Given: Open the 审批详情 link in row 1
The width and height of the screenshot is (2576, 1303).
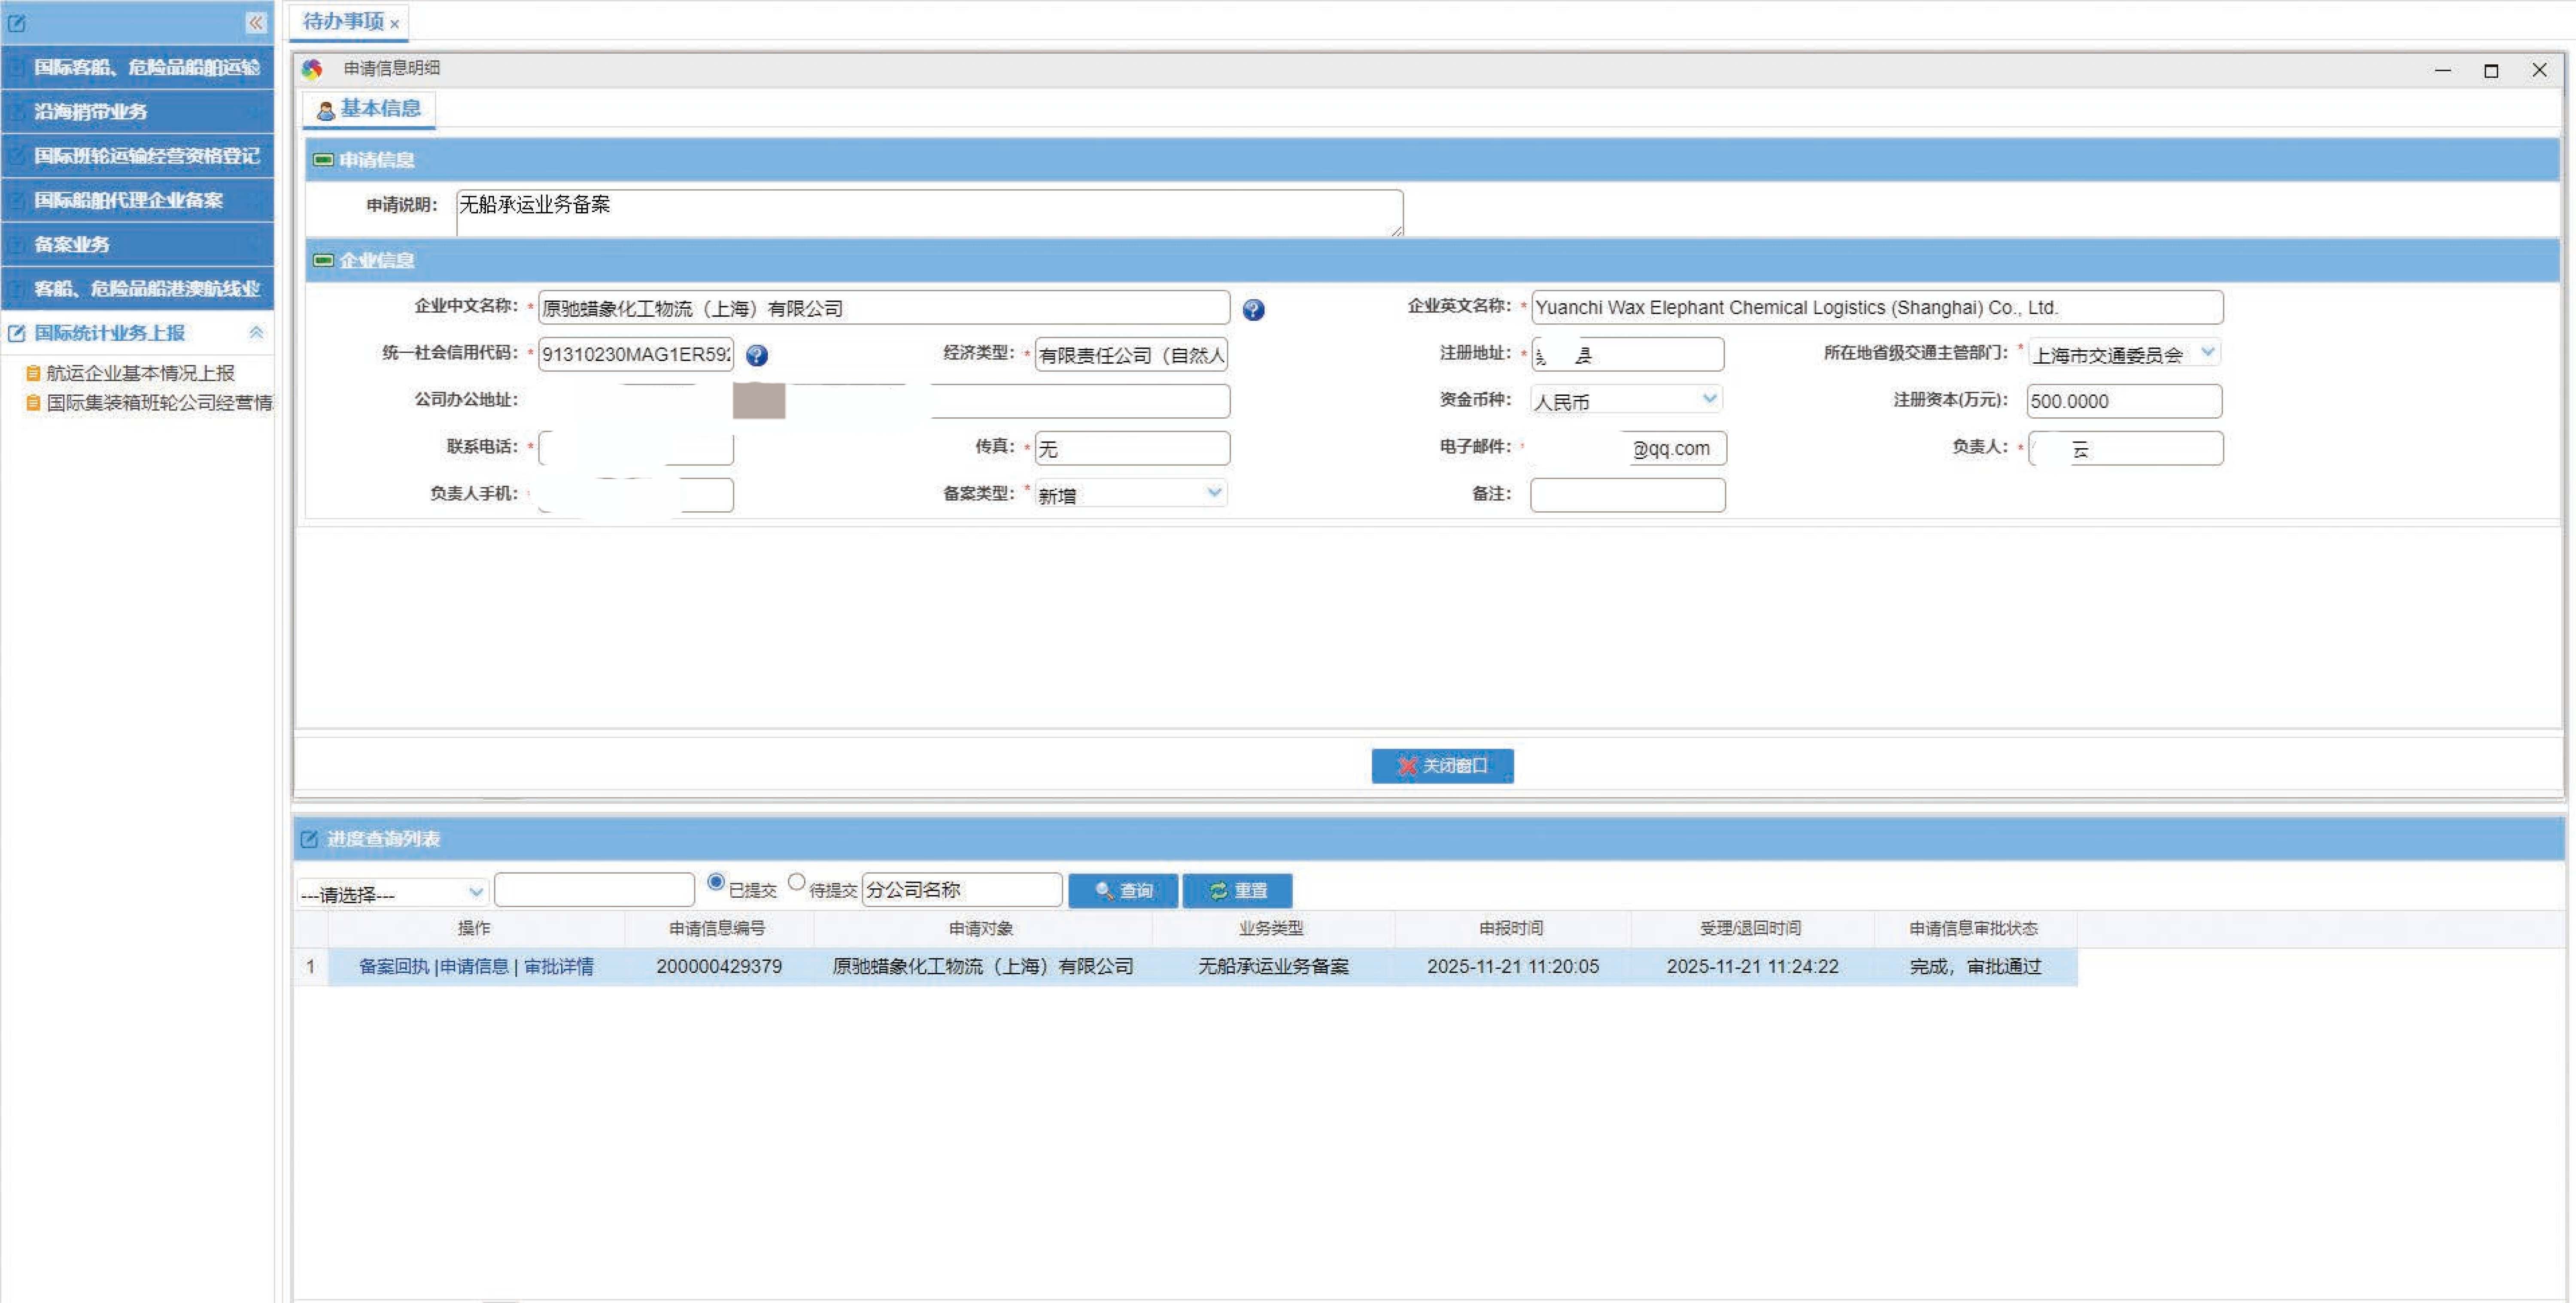Looking at the screenshot, I should (558, 967).
